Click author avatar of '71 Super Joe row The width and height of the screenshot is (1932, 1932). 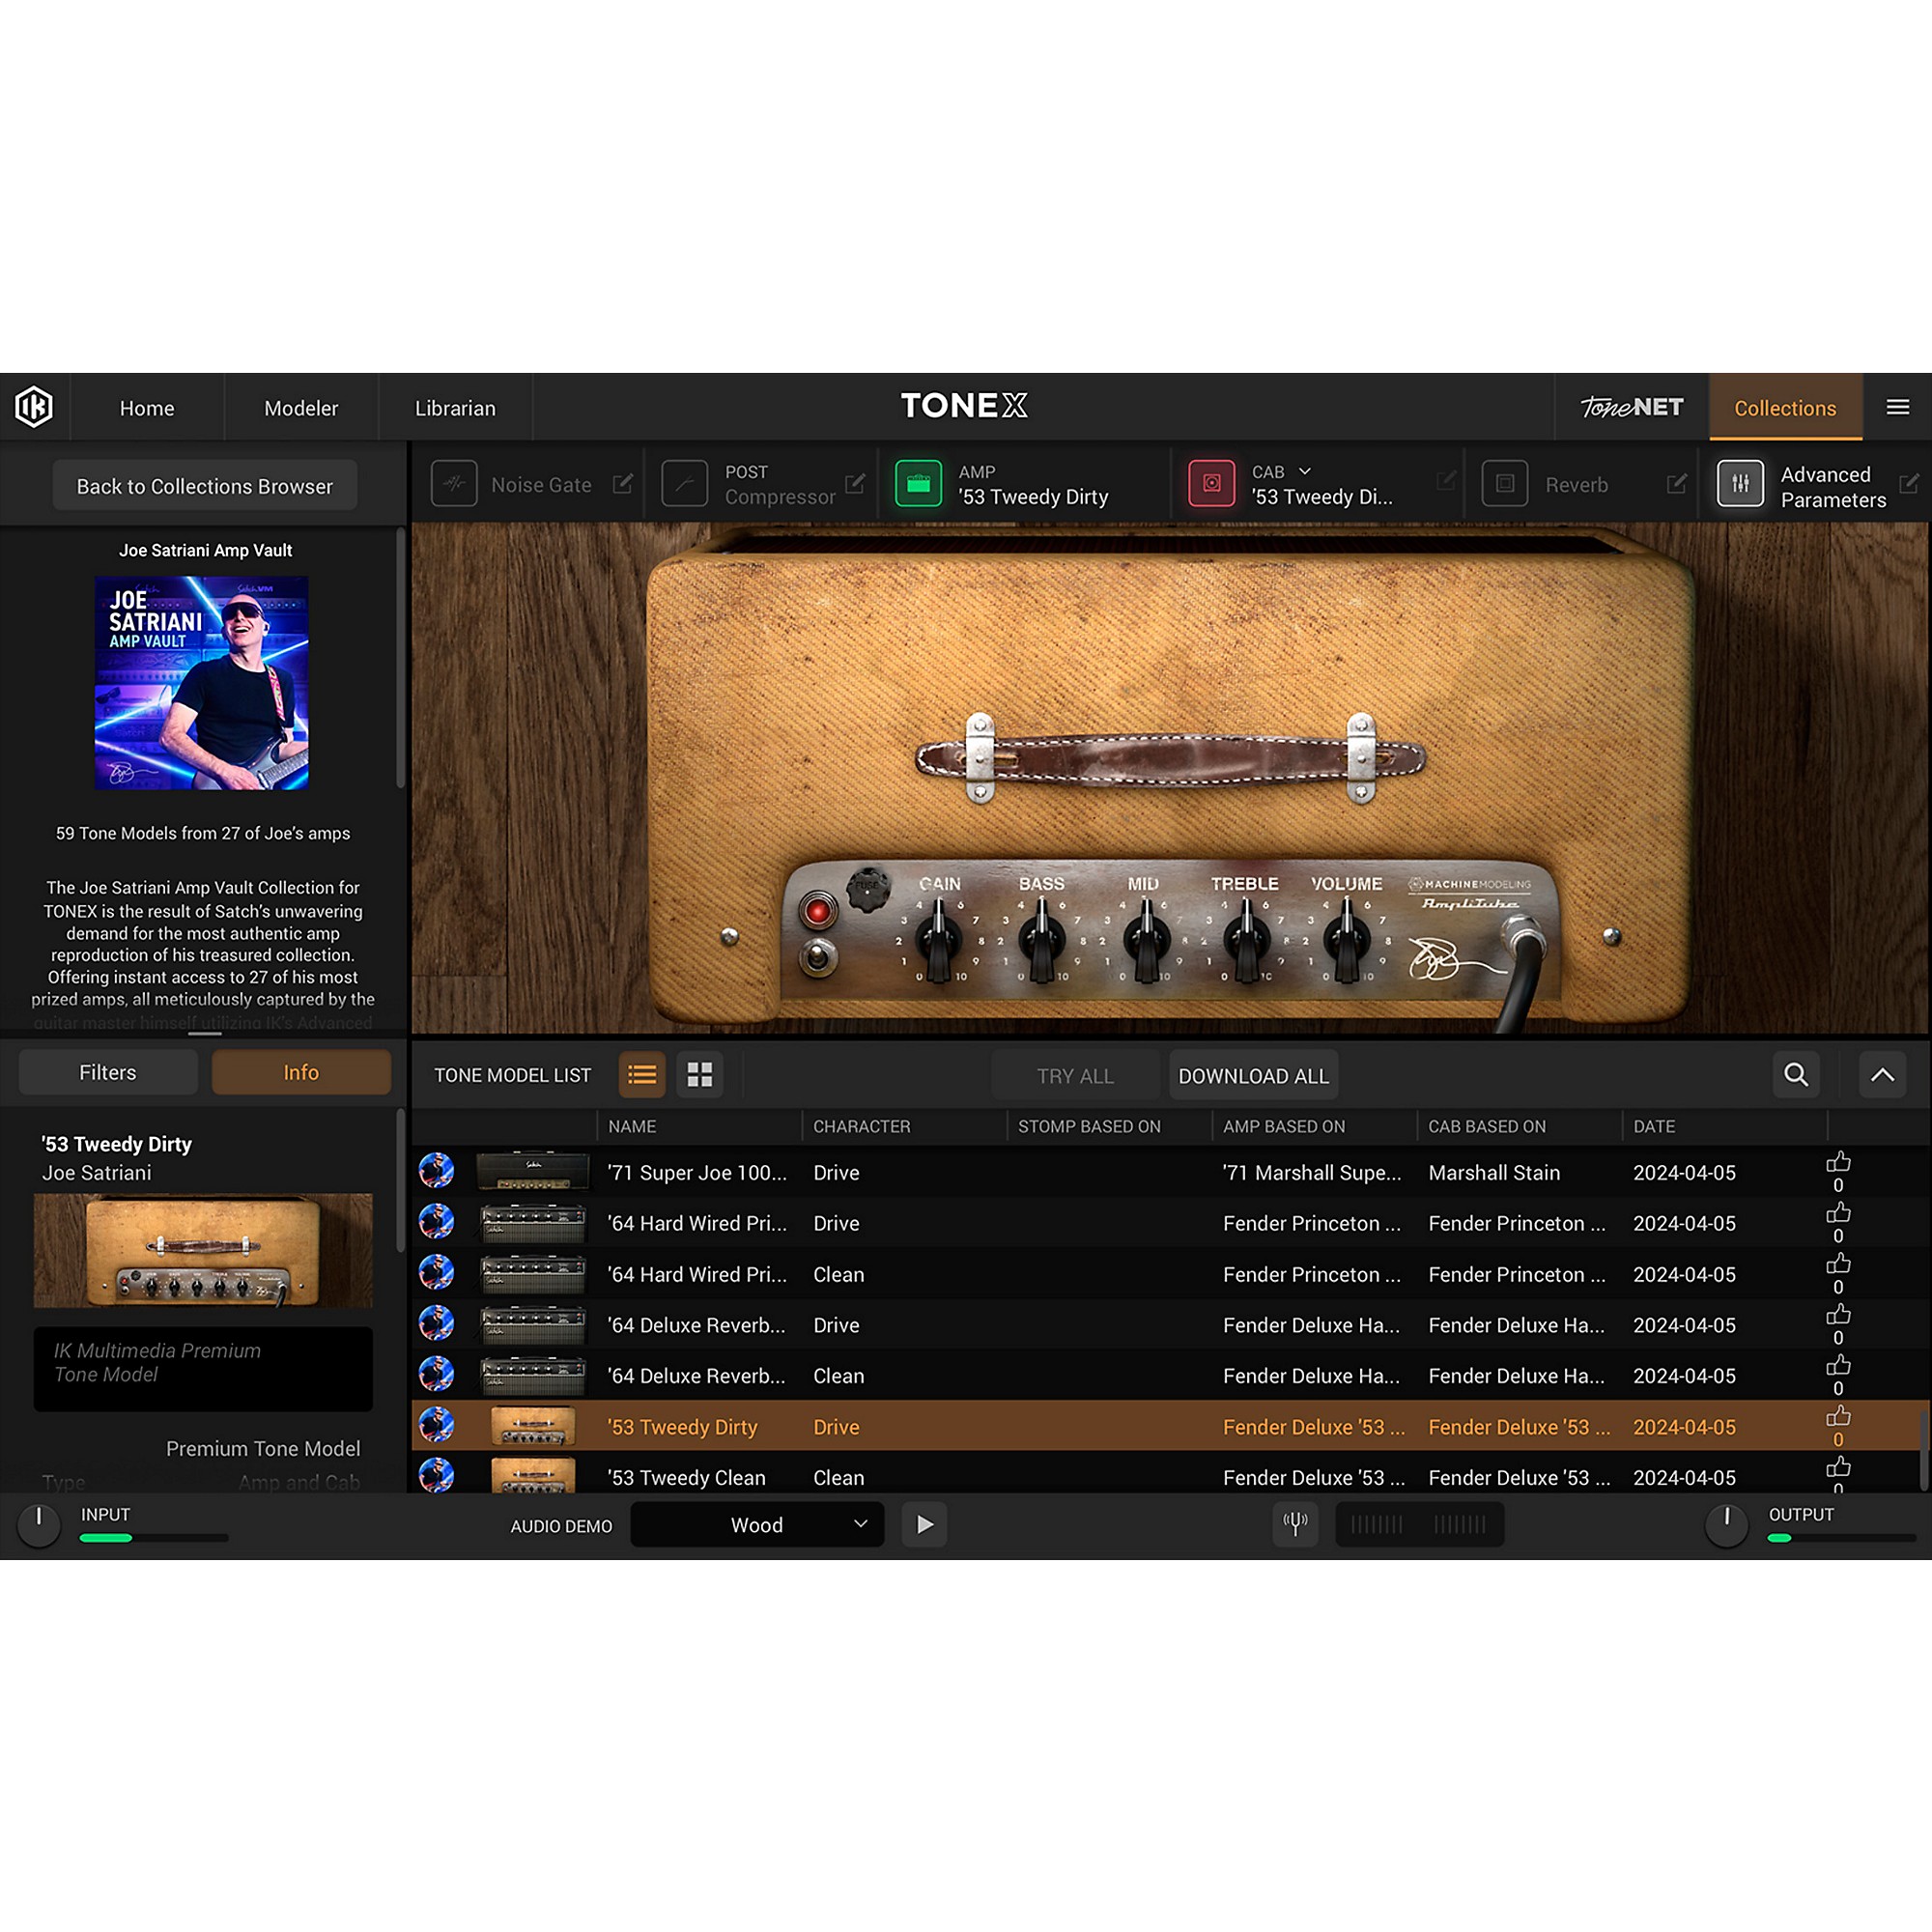pyautogui.click(x=436, y=1171)
